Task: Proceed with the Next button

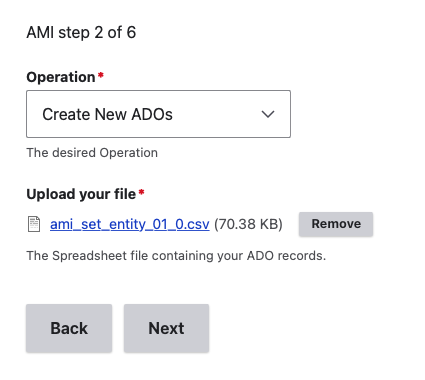Action: [x=166, y=328]
